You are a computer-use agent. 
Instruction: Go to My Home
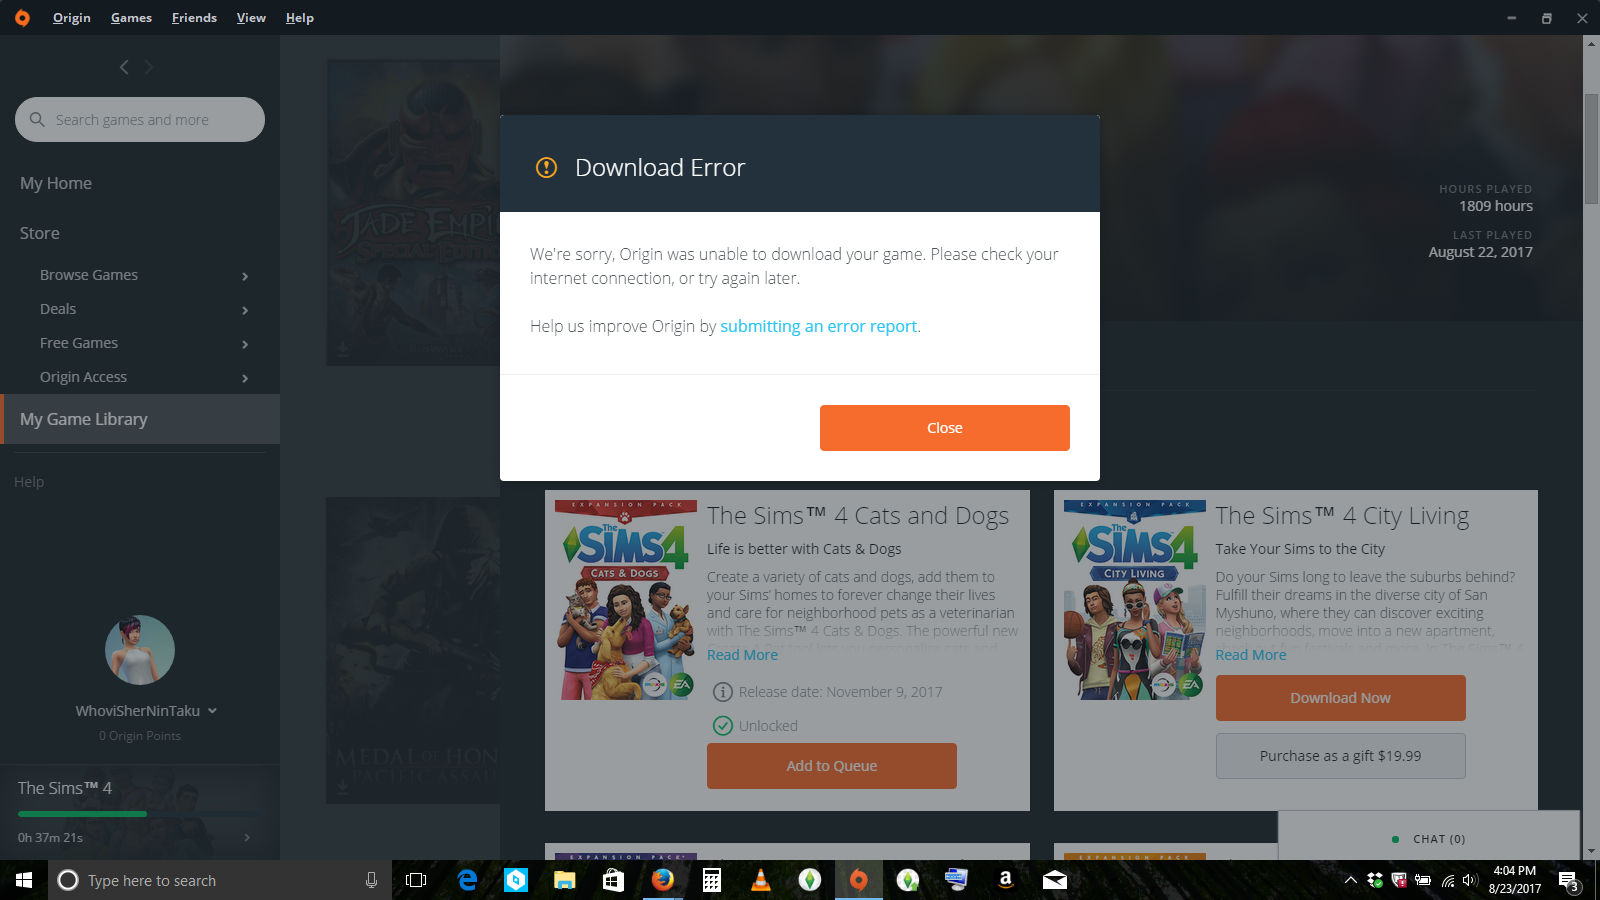(56, 183)
